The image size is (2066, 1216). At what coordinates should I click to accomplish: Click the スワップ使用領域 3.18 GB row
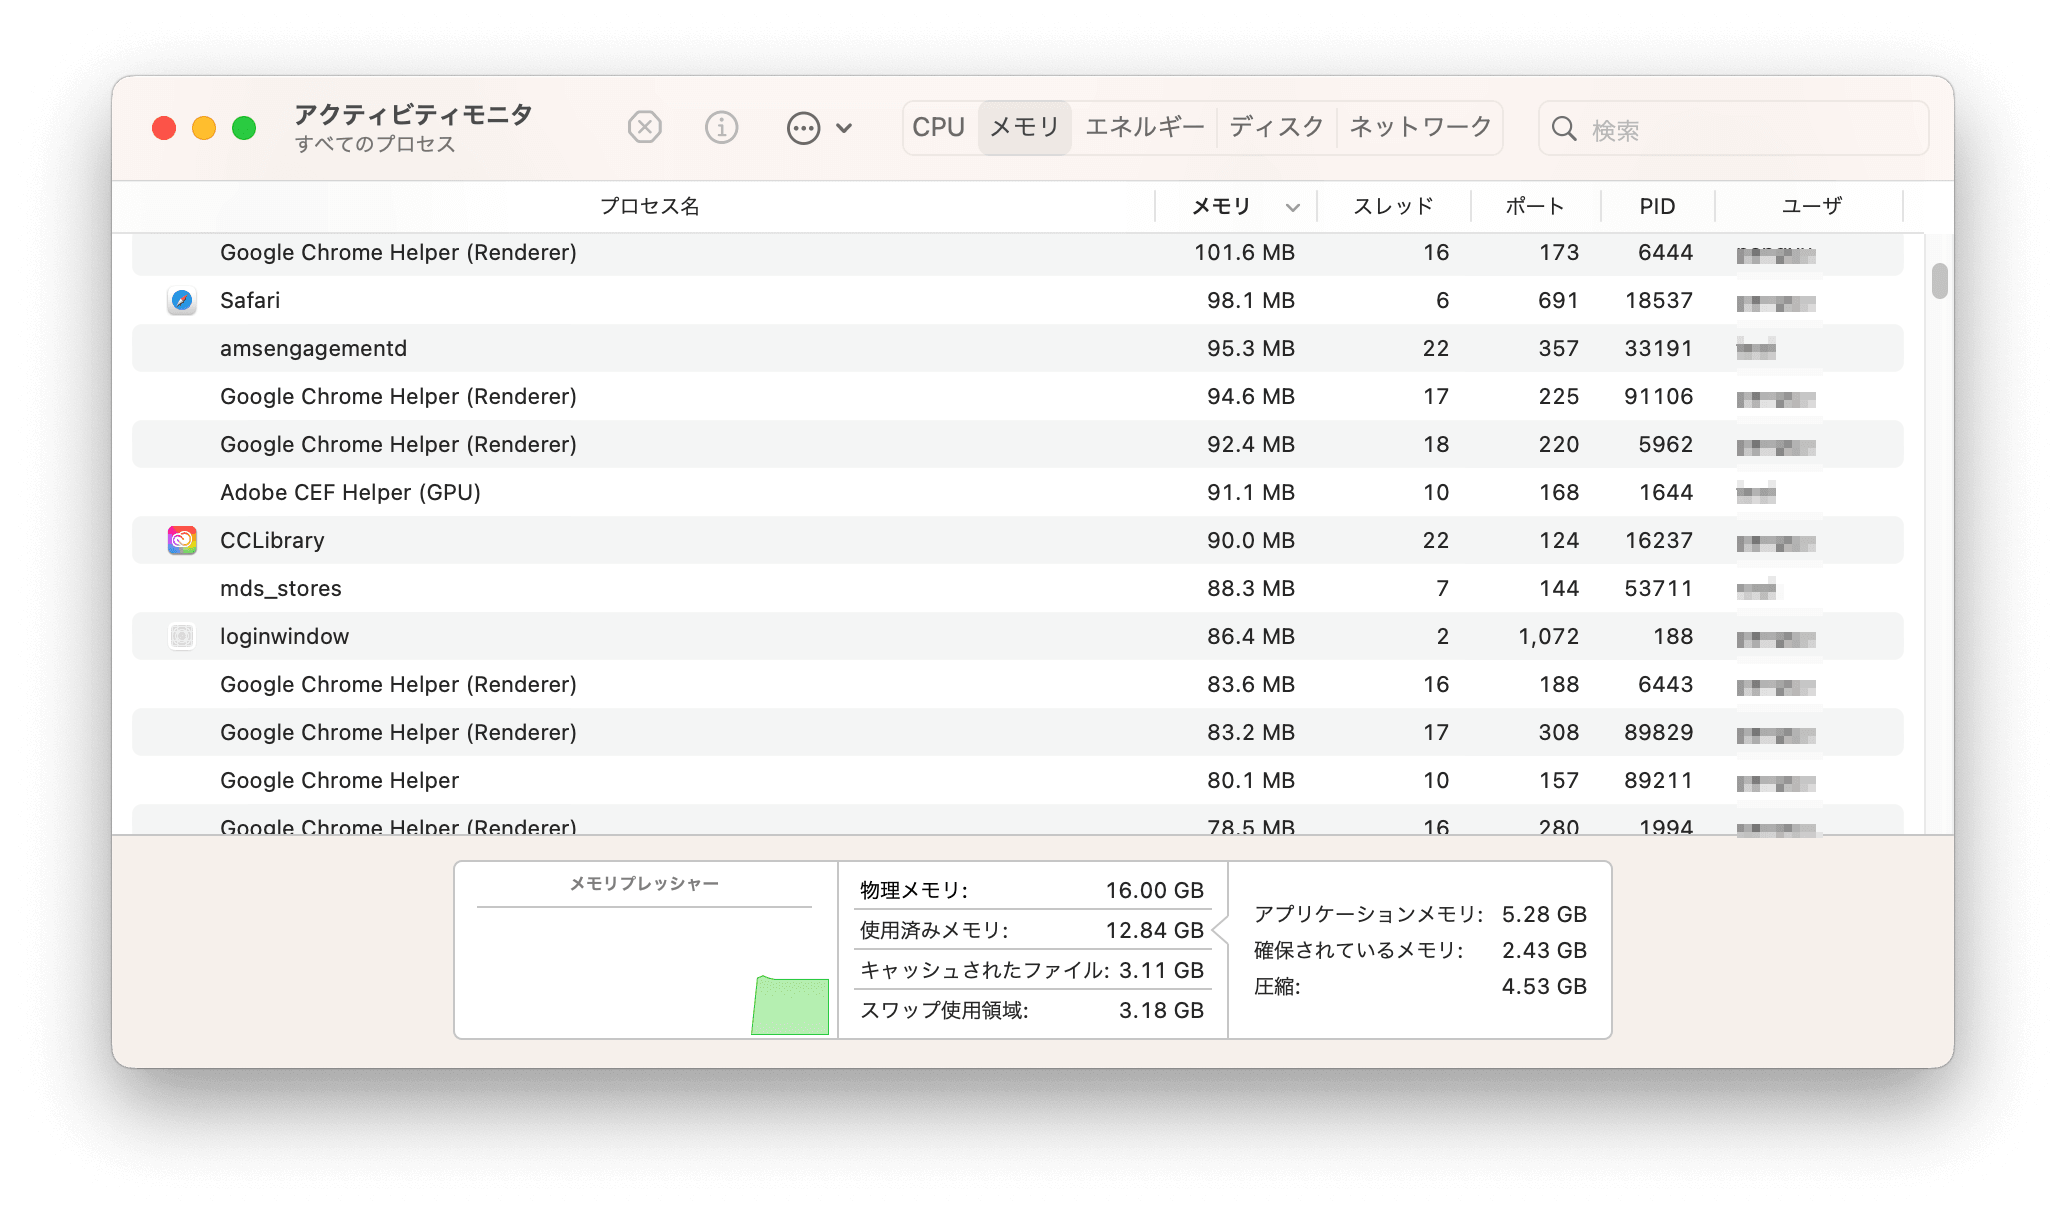click(1032, 1010)
